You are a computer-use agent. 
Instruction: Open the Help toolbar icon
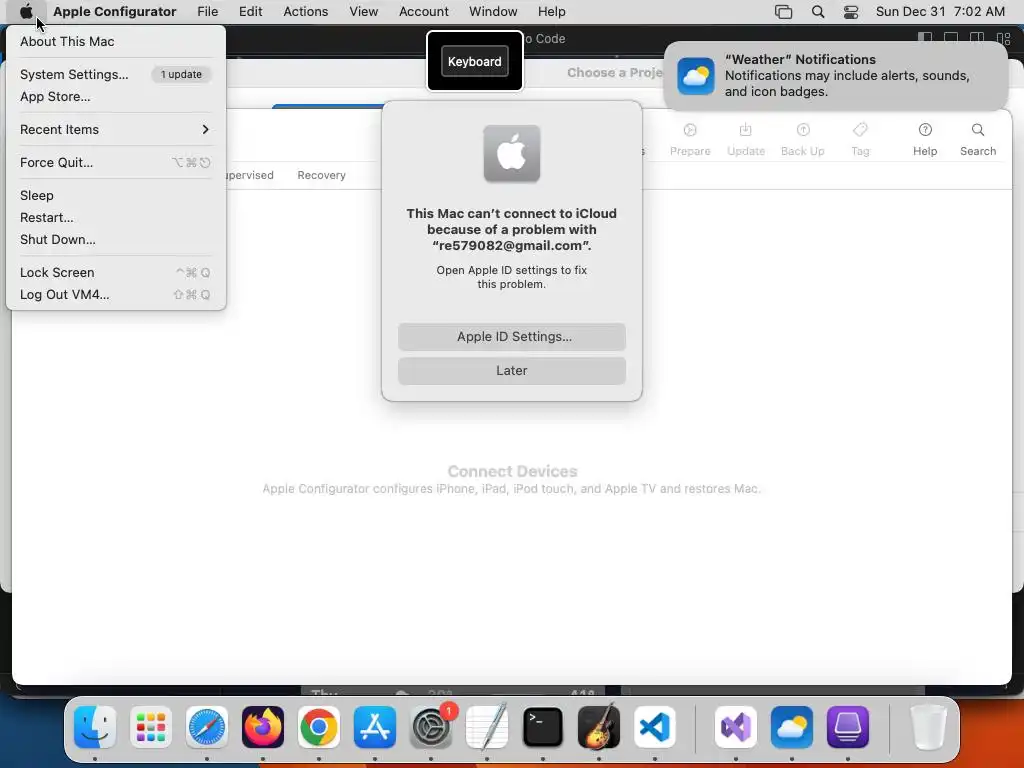925,139
